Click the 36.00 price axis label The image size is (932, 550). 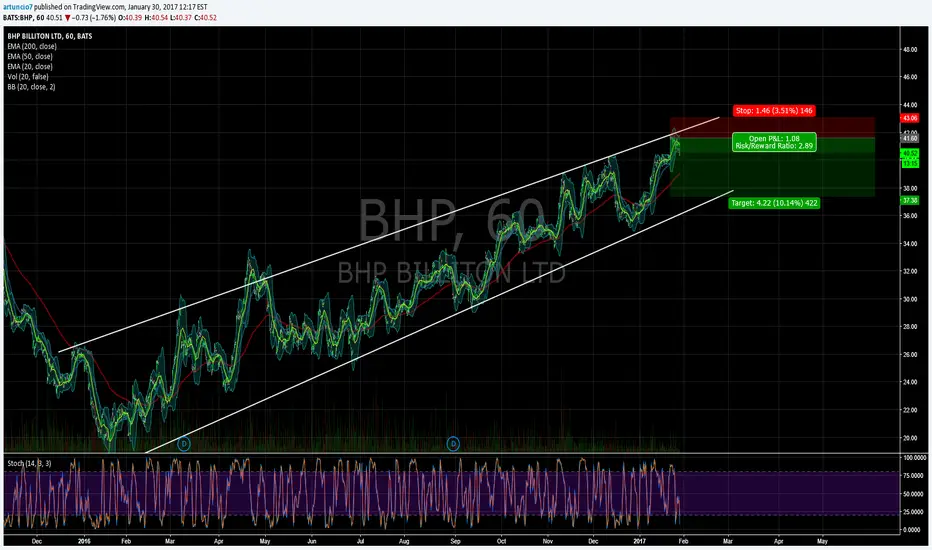[910, 216]
